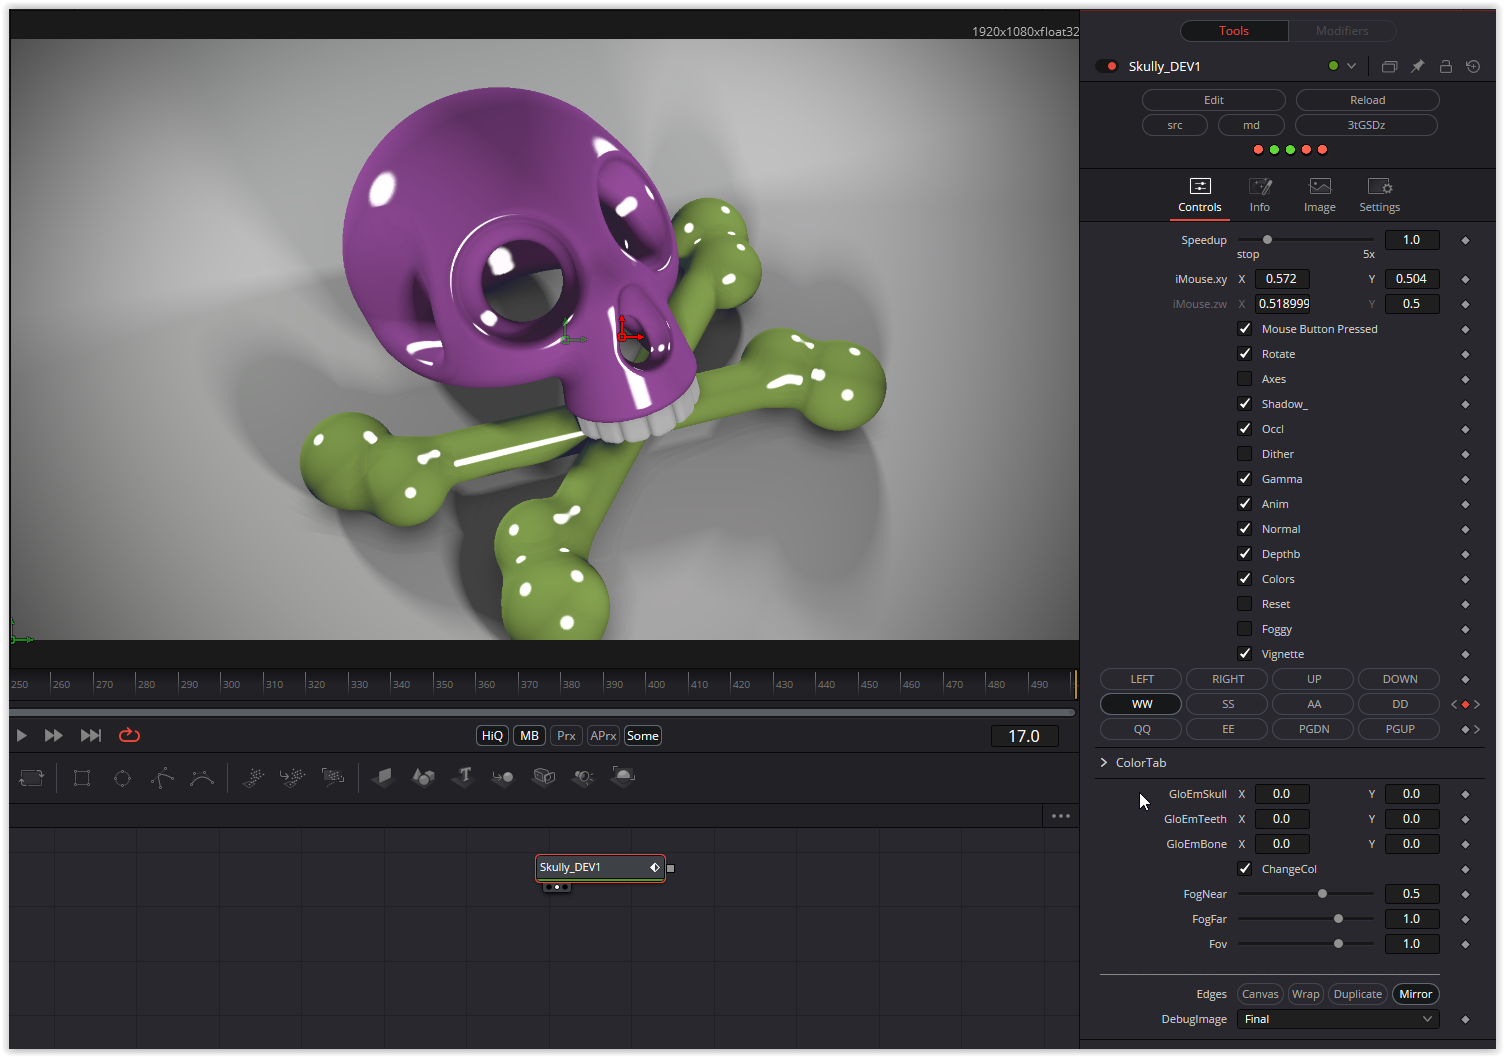The height and width of the screenshot is (1057, 1504).
Task: Click the keyframe diamond next to Speedup
Action: click(x=1465, y=240)
